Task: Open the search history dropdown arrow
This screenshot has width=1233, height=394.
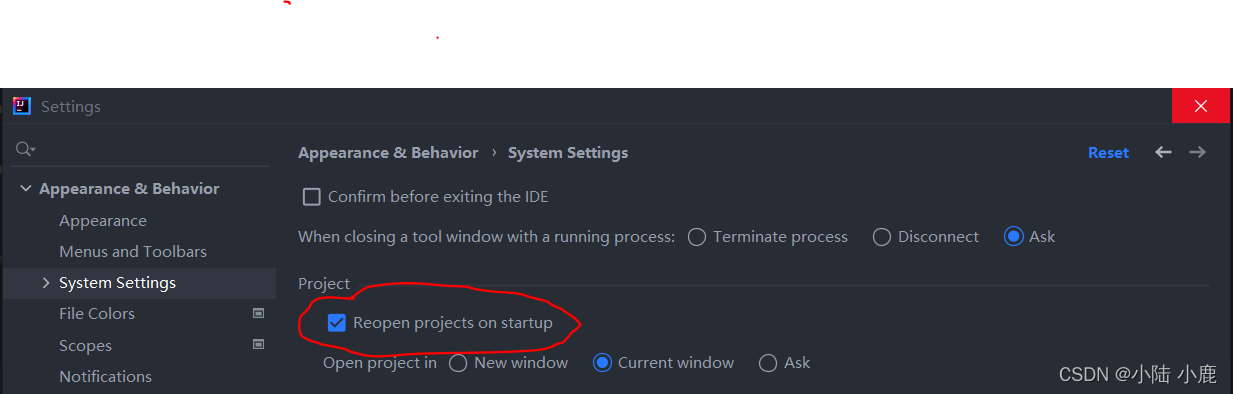Action: click(33, 150)
